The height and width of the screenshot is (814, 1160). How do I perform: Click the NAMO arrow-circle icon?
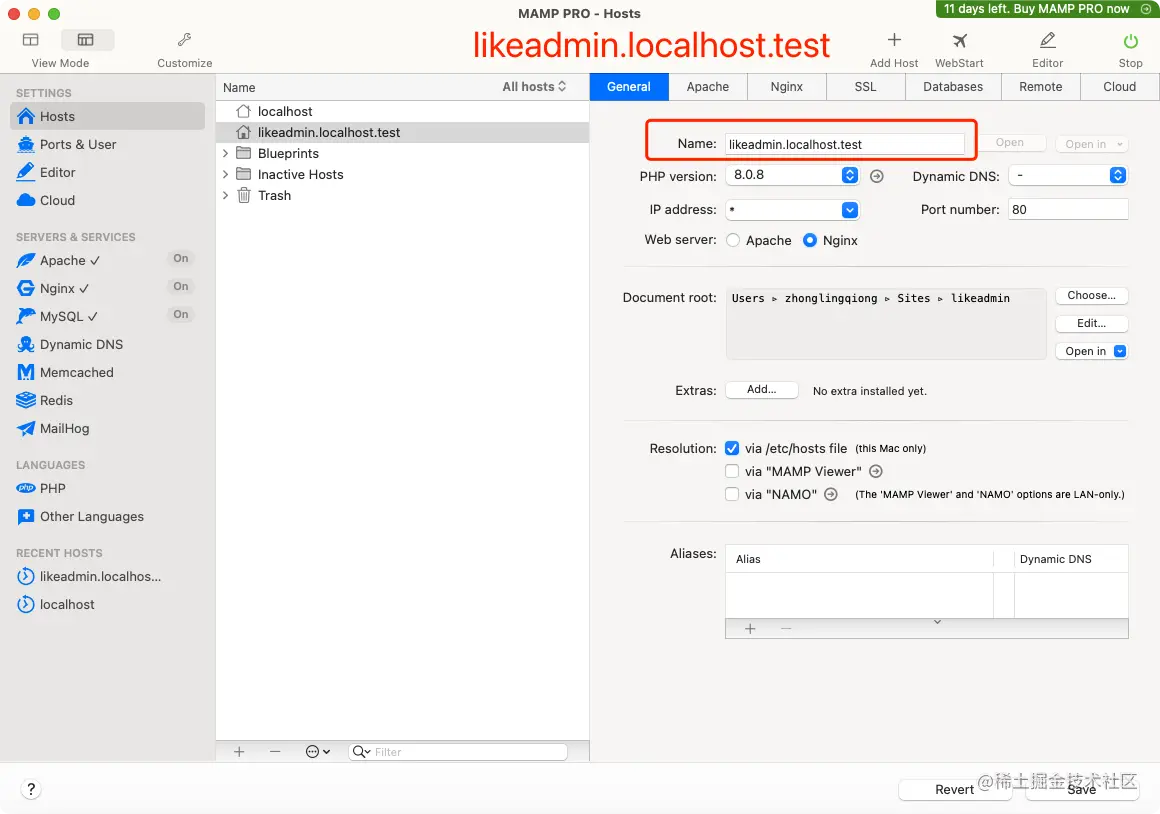[831, 494]
